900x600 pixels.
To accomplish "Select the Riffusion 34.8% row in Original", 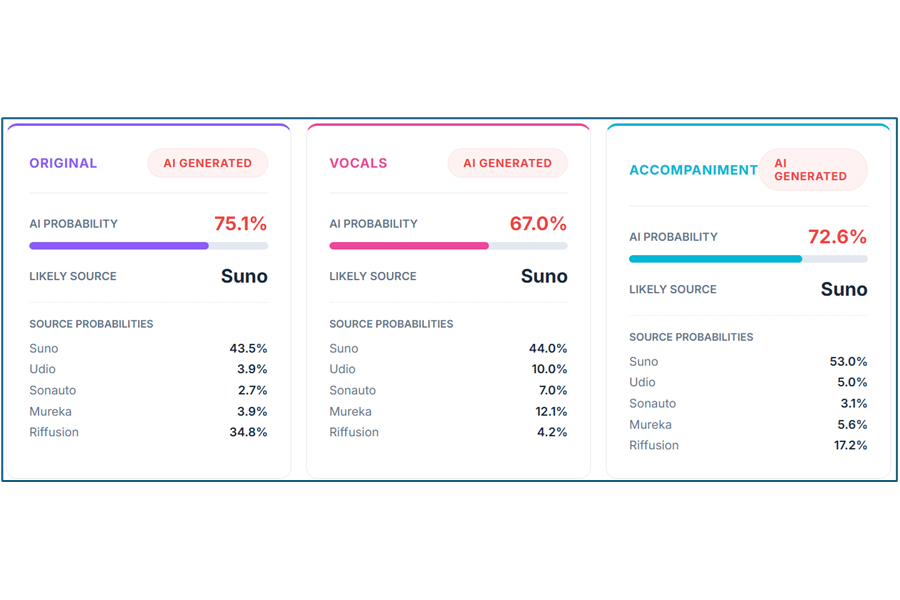I will (148, 432).
